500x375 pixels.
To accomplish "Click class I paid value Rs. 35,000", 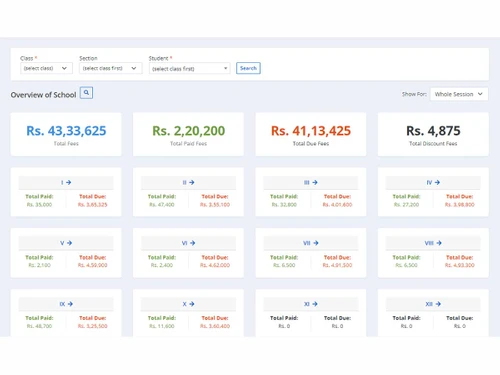I will [x=39, y=205].
